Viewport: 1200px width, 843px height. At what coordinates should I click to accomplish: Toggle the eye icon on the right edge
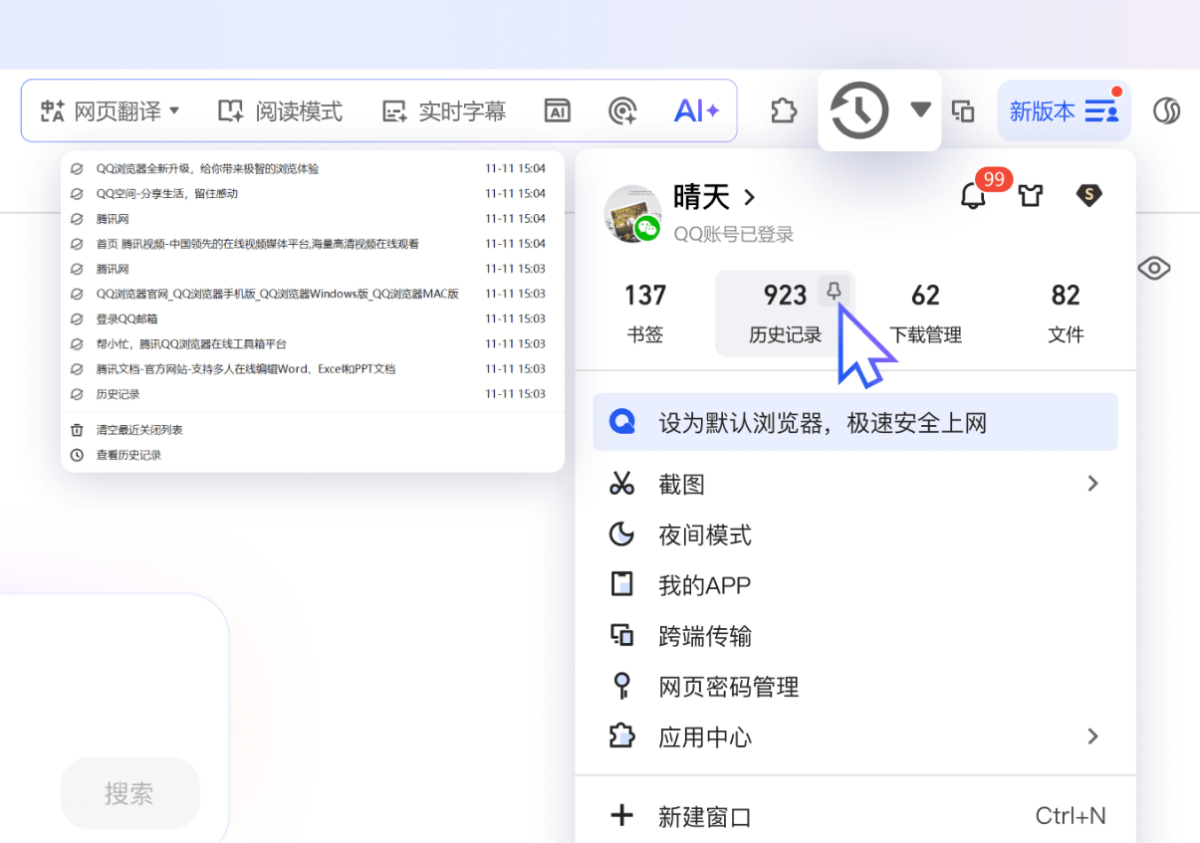pyautogui.click(x=1154, y=268)
